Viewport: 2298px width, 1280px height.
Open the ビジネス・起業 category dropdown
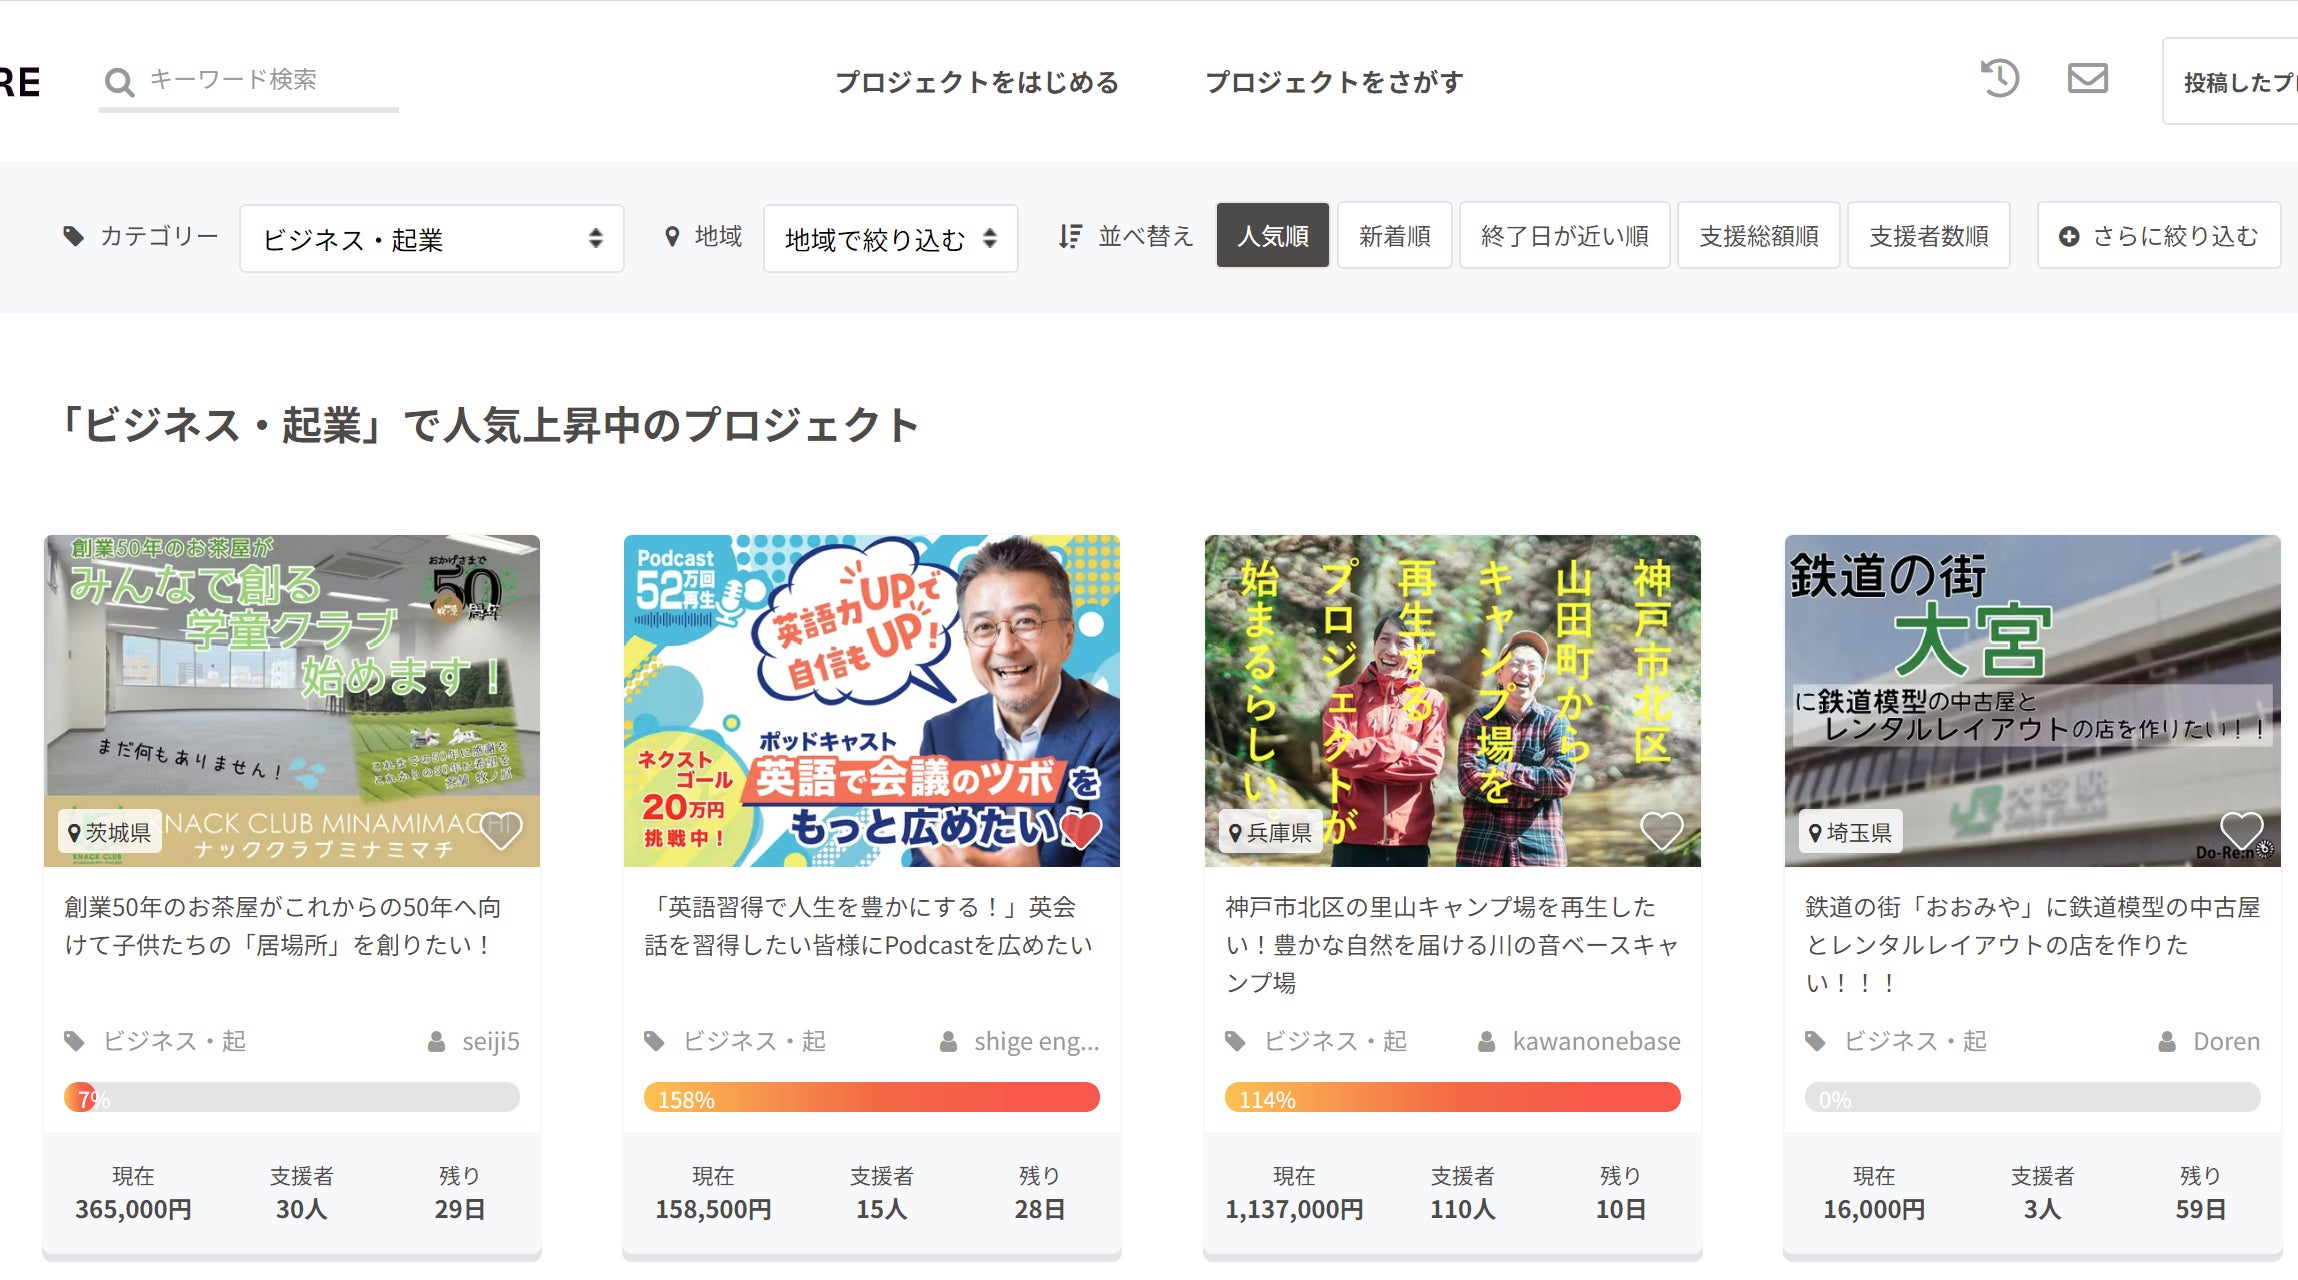(431, 239)
